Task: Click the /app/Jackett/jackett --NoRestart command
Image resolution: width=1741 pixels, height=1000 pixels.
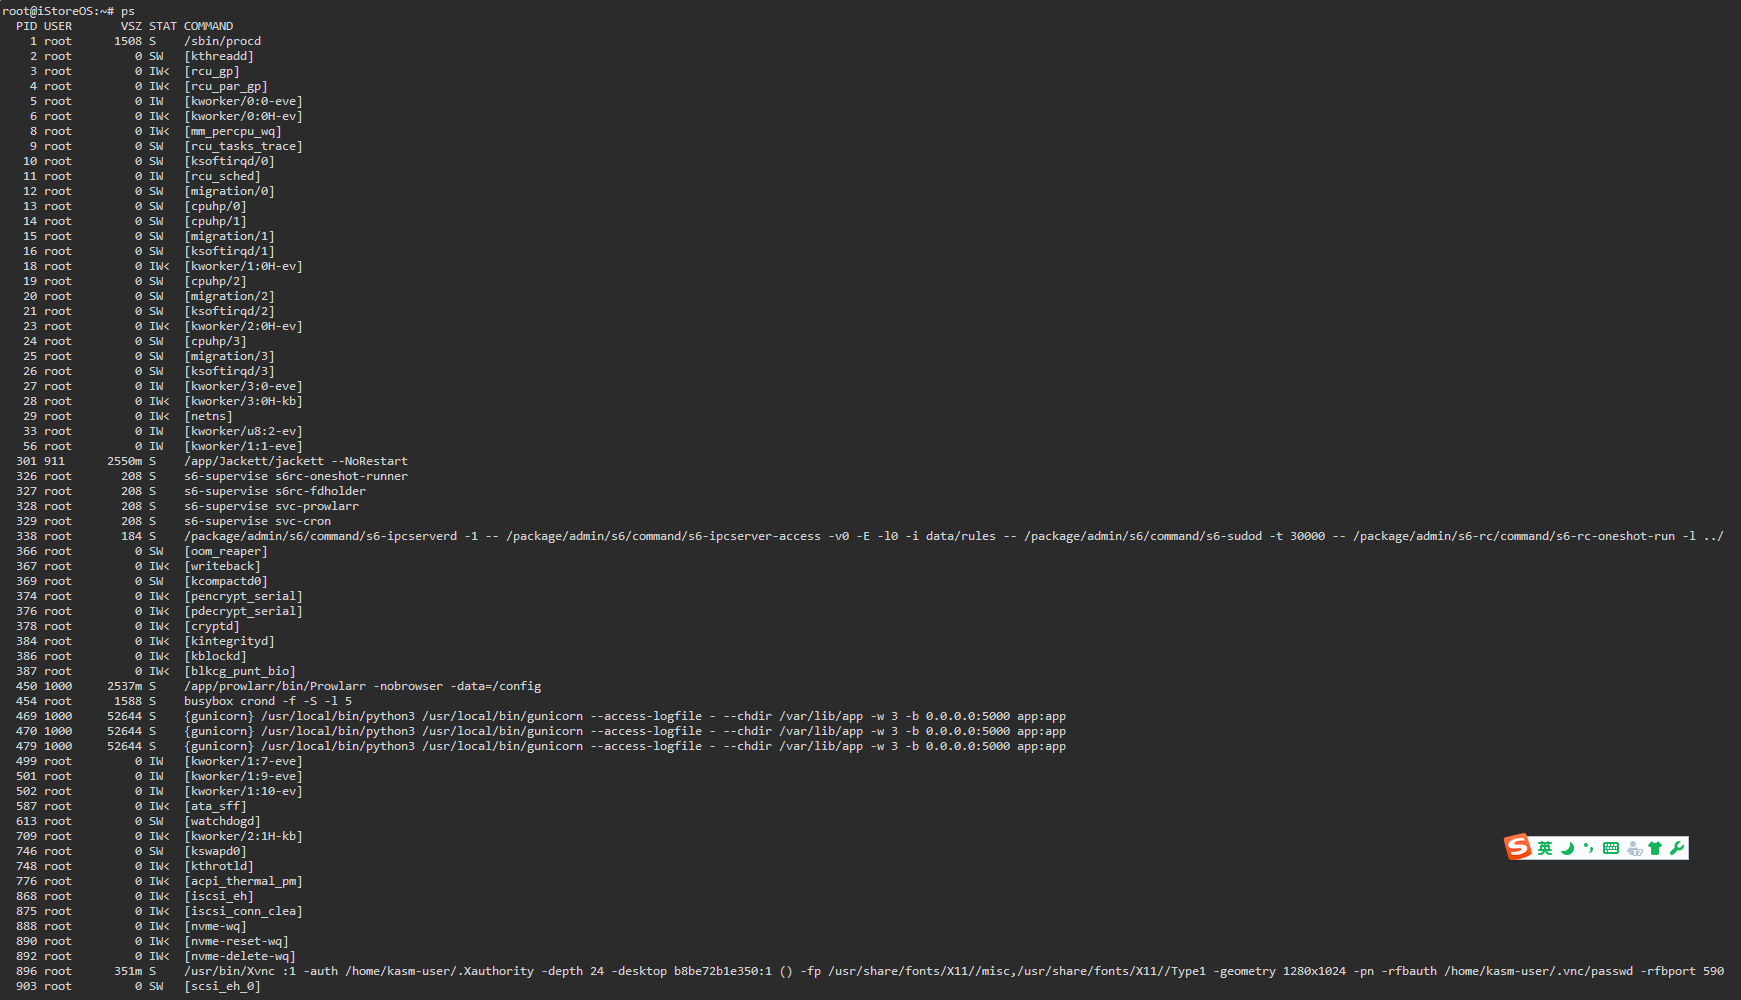Action: click(x=295, y=461)
